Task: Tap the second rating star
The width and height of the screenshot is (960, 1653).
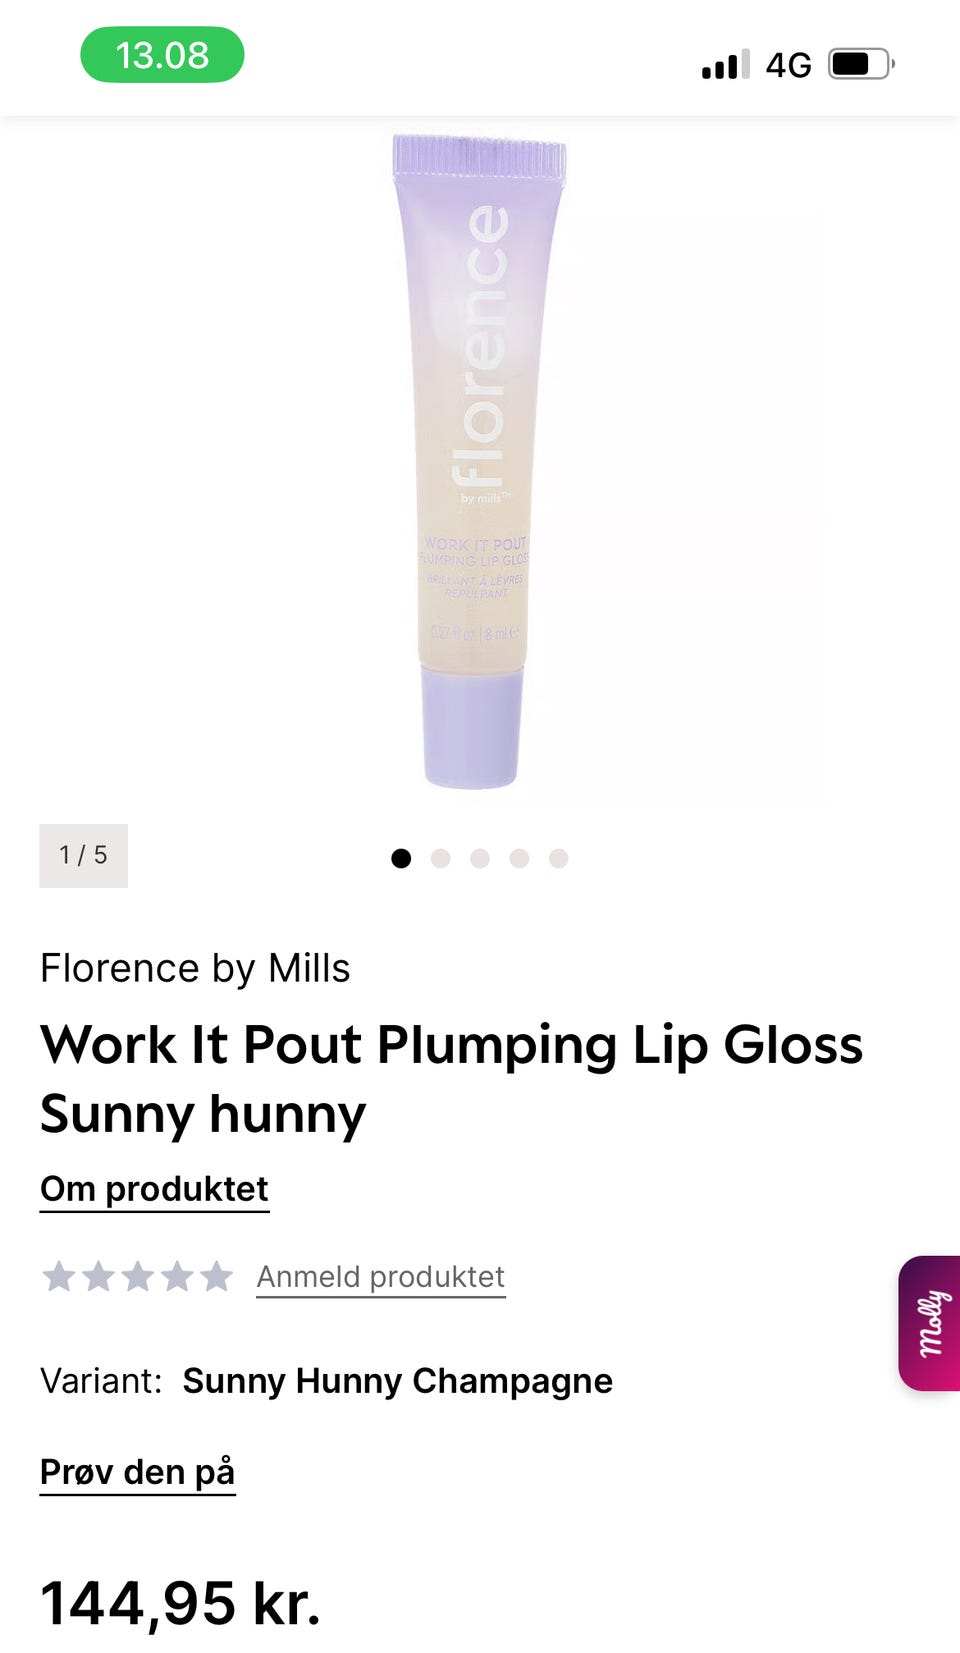Action: pos(98,1276)
